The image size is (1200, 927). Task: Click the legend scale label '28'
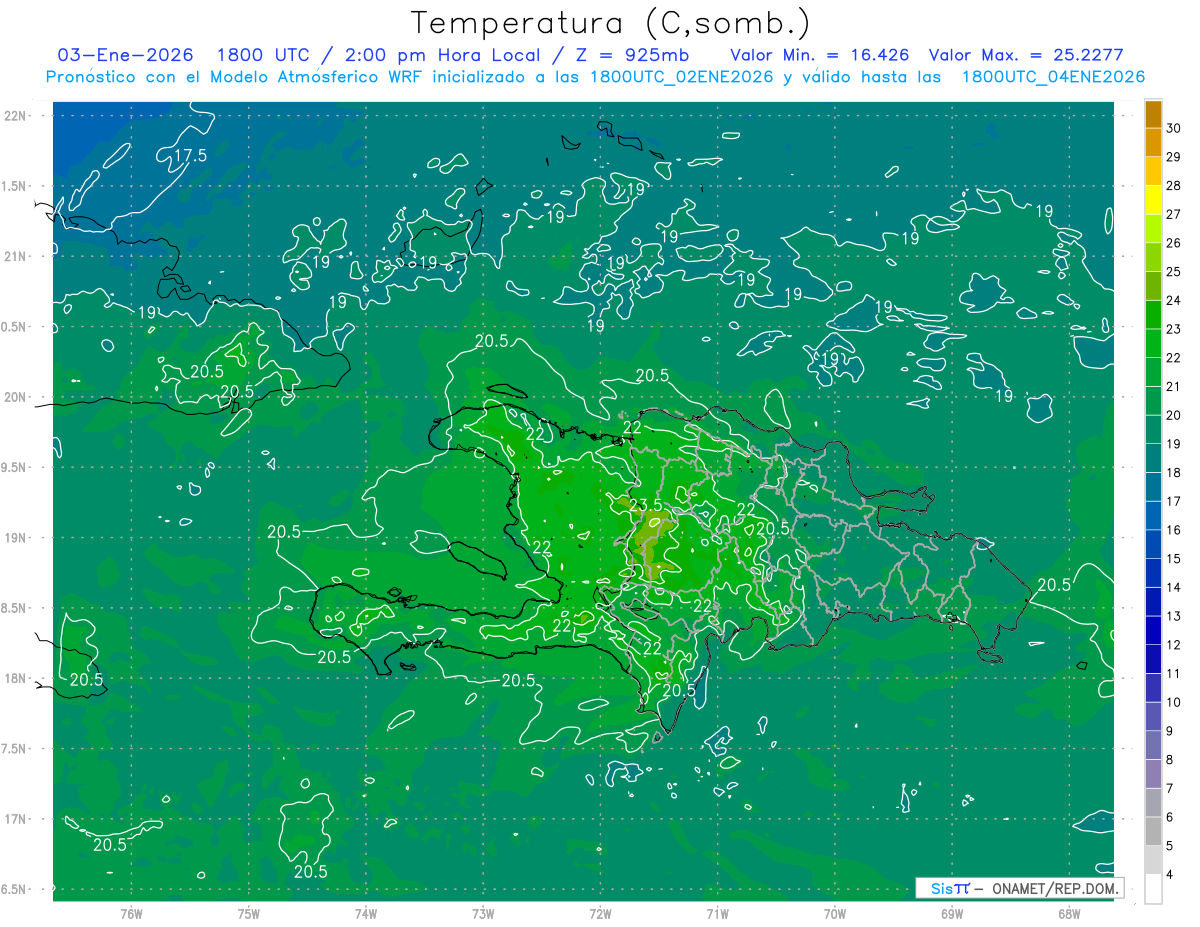point(1173,185)
